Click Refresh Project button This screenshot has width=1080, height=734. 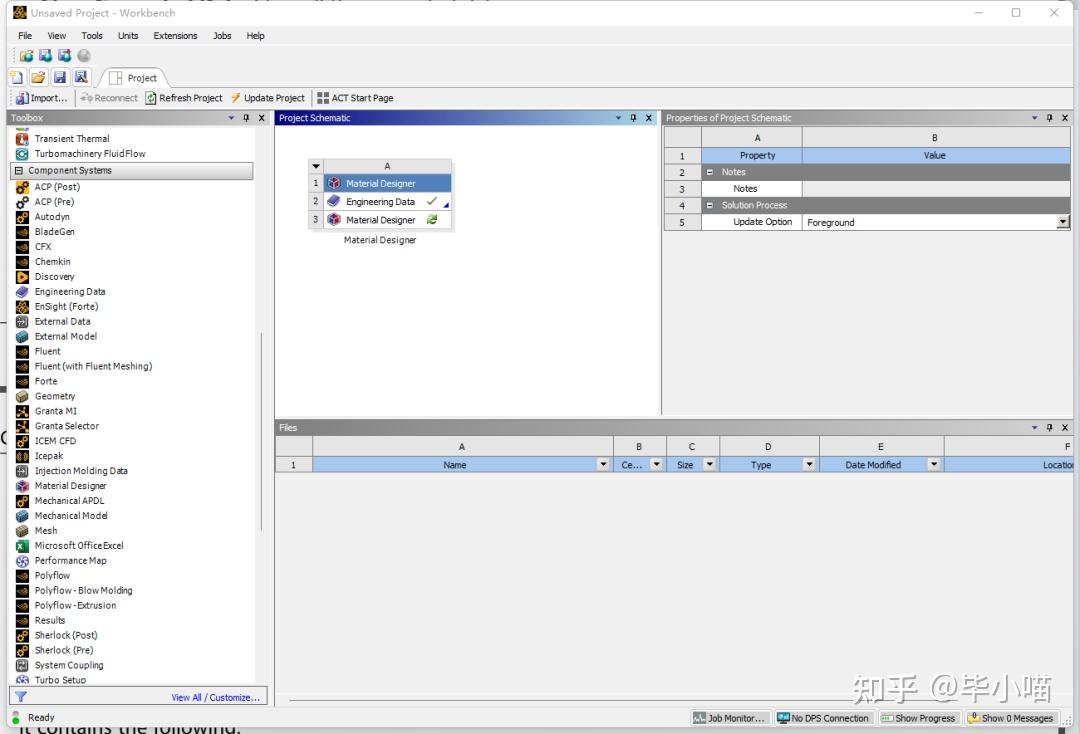click(184, 98)
